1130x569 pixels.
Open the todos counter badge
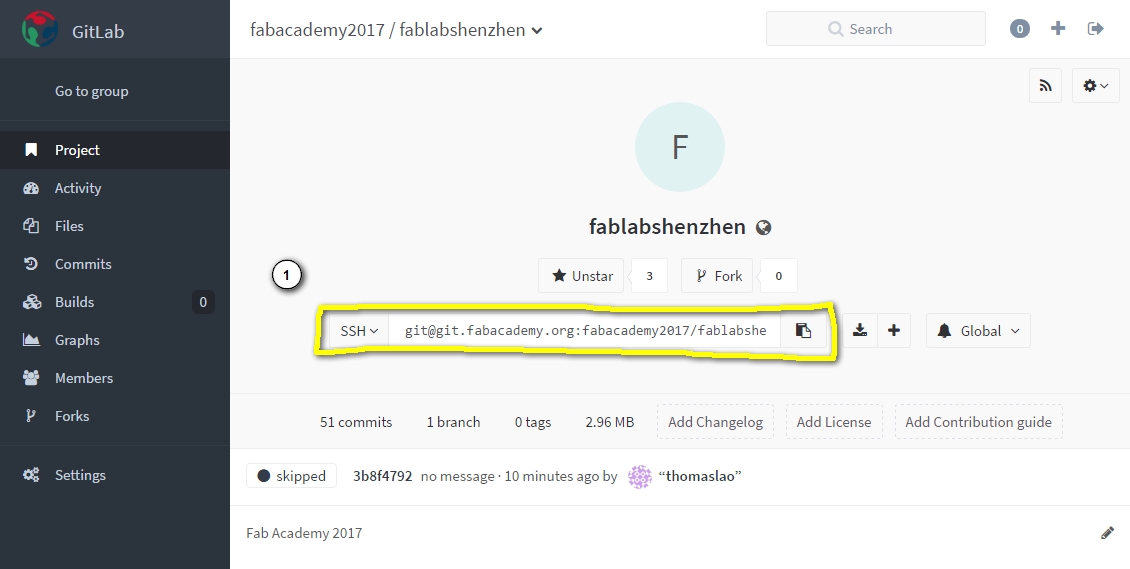[1019, 29]
